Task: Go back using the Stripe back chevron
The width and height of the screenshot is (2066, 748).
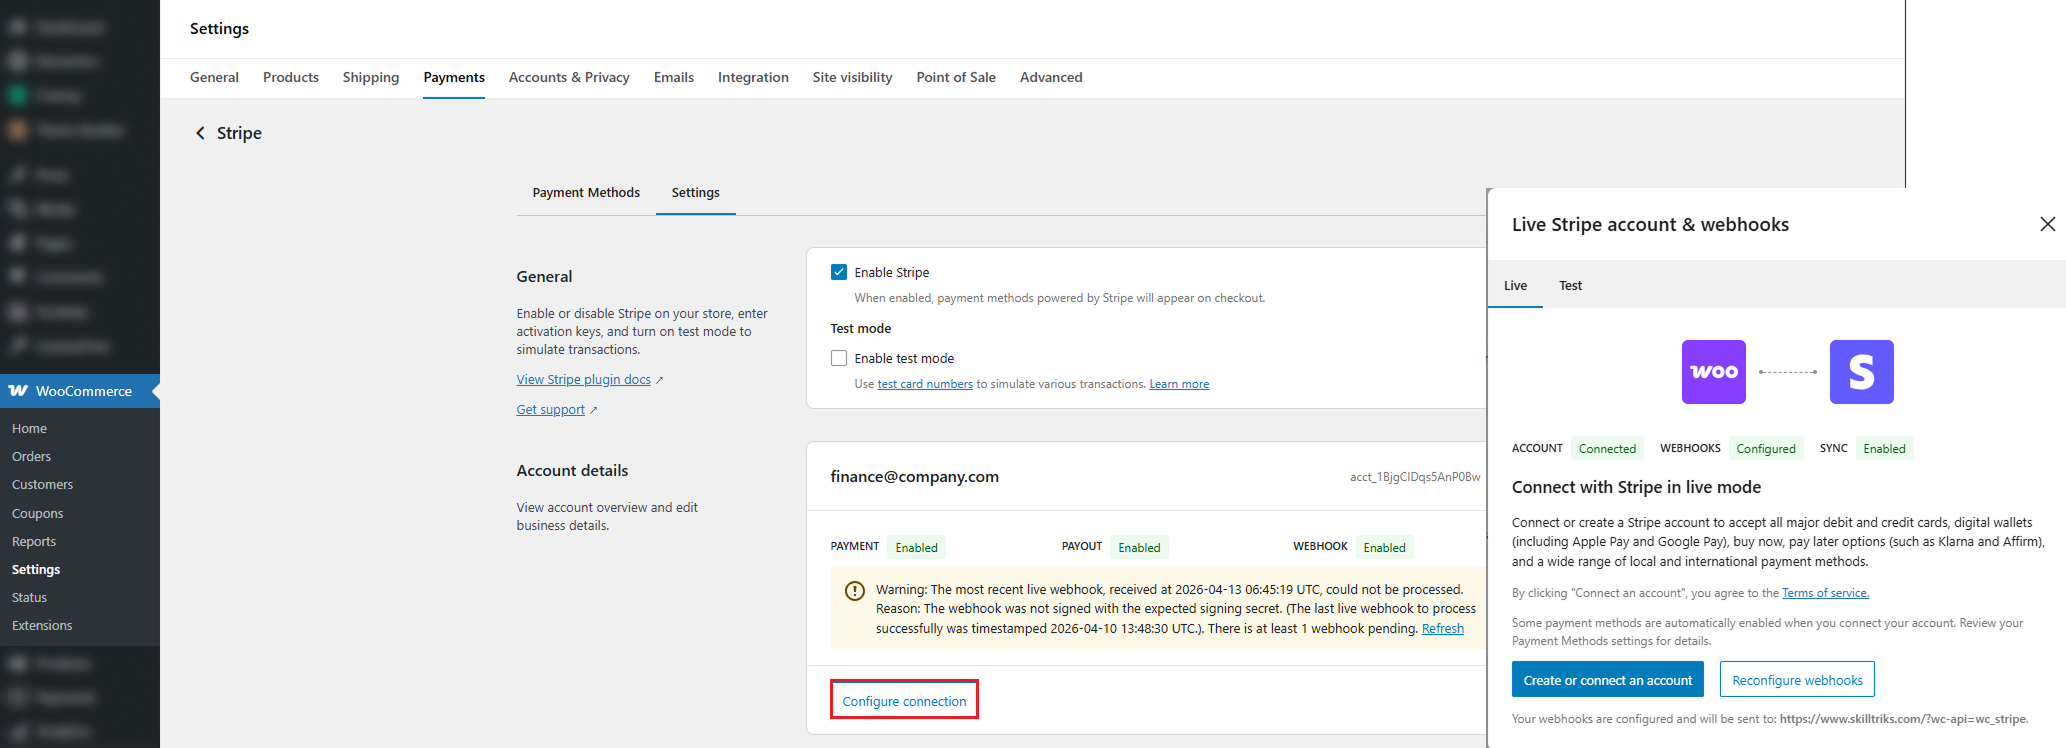Action: (x=200, y=133)
